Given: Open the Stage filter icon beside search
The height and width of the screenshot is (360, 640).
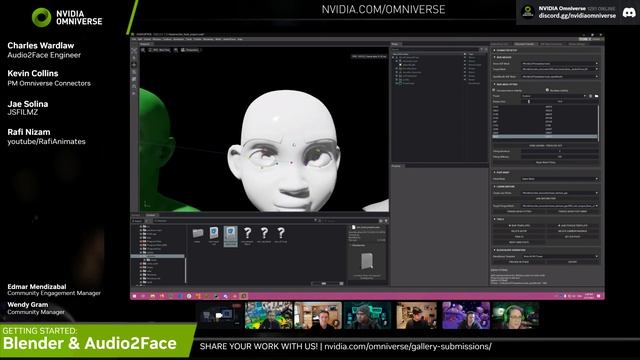Looking at the screenshot, I should click(482, 49).
